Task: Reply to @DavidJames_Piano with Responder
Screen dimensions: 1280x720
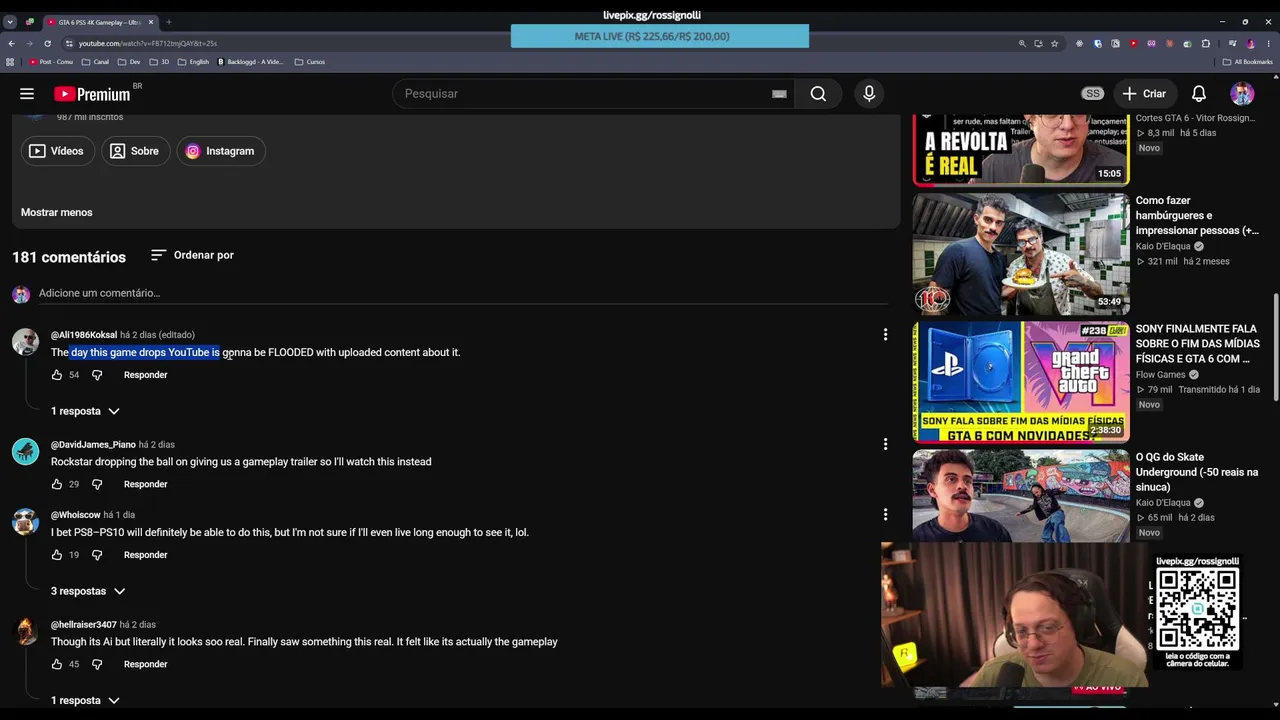Action: click(146, 484)
